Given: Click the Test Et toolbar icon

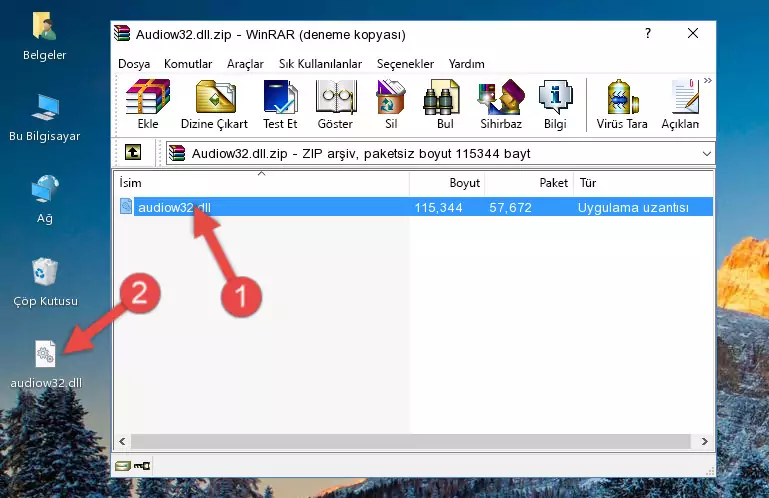Looking at the screenshot, I should click(x=280, y=104).
